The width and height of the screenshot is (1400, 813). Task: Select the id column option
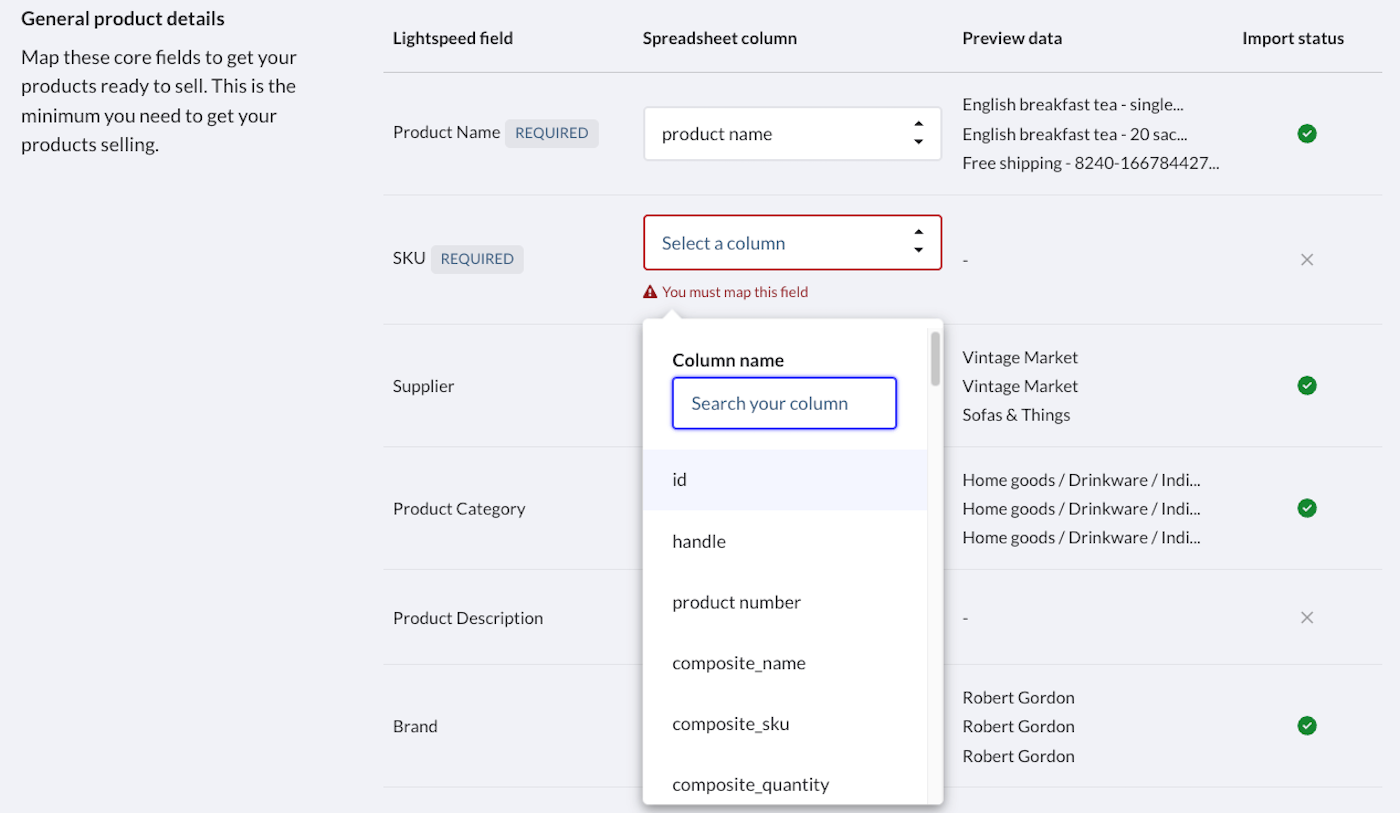point(784,480)
